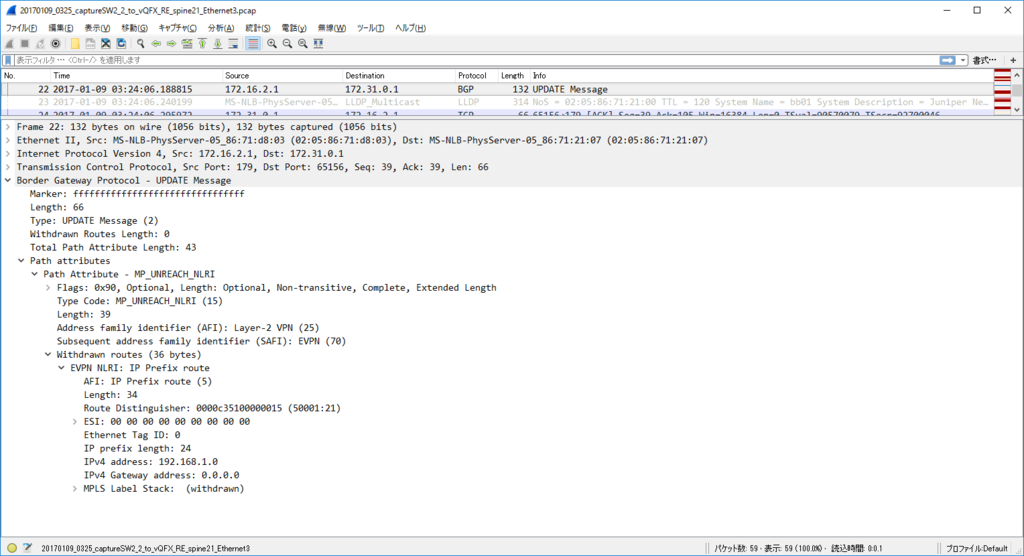The height and width of the screenshot is (556, 1024).
Task: Reload the capture file icon
Action: [121, 44]
